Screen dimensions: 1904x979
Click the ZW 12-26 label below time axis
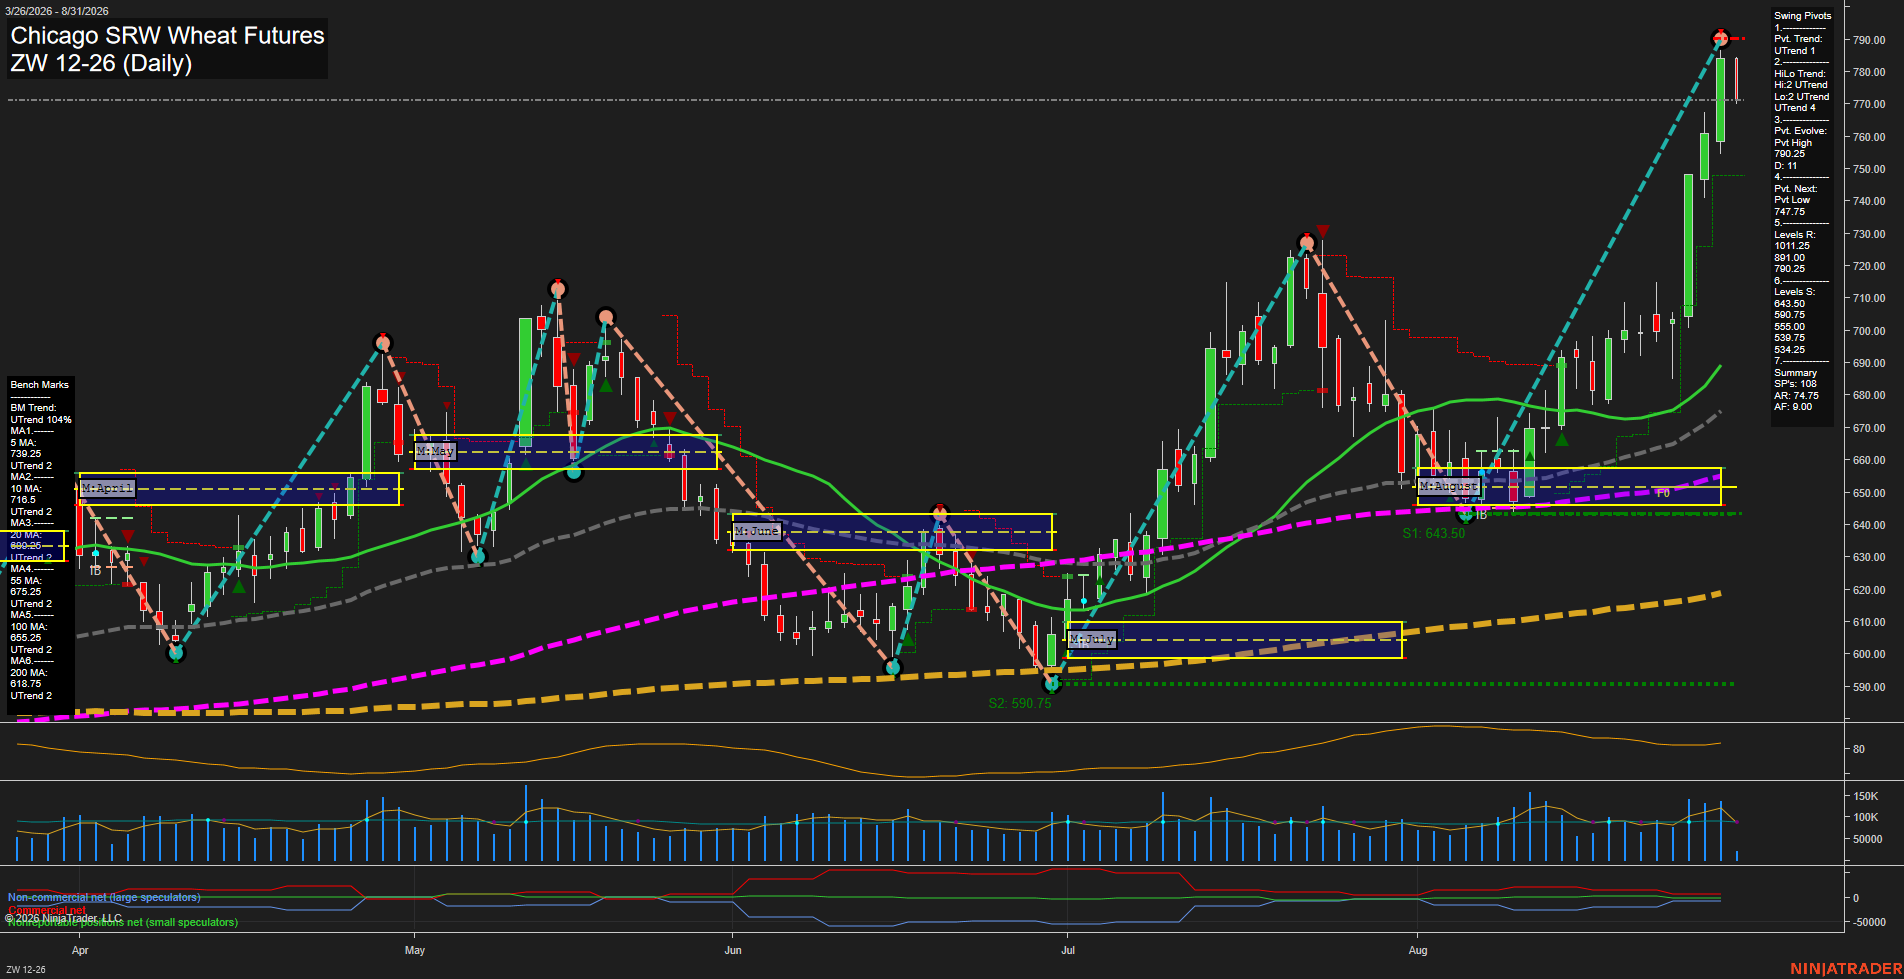point(26,970)
